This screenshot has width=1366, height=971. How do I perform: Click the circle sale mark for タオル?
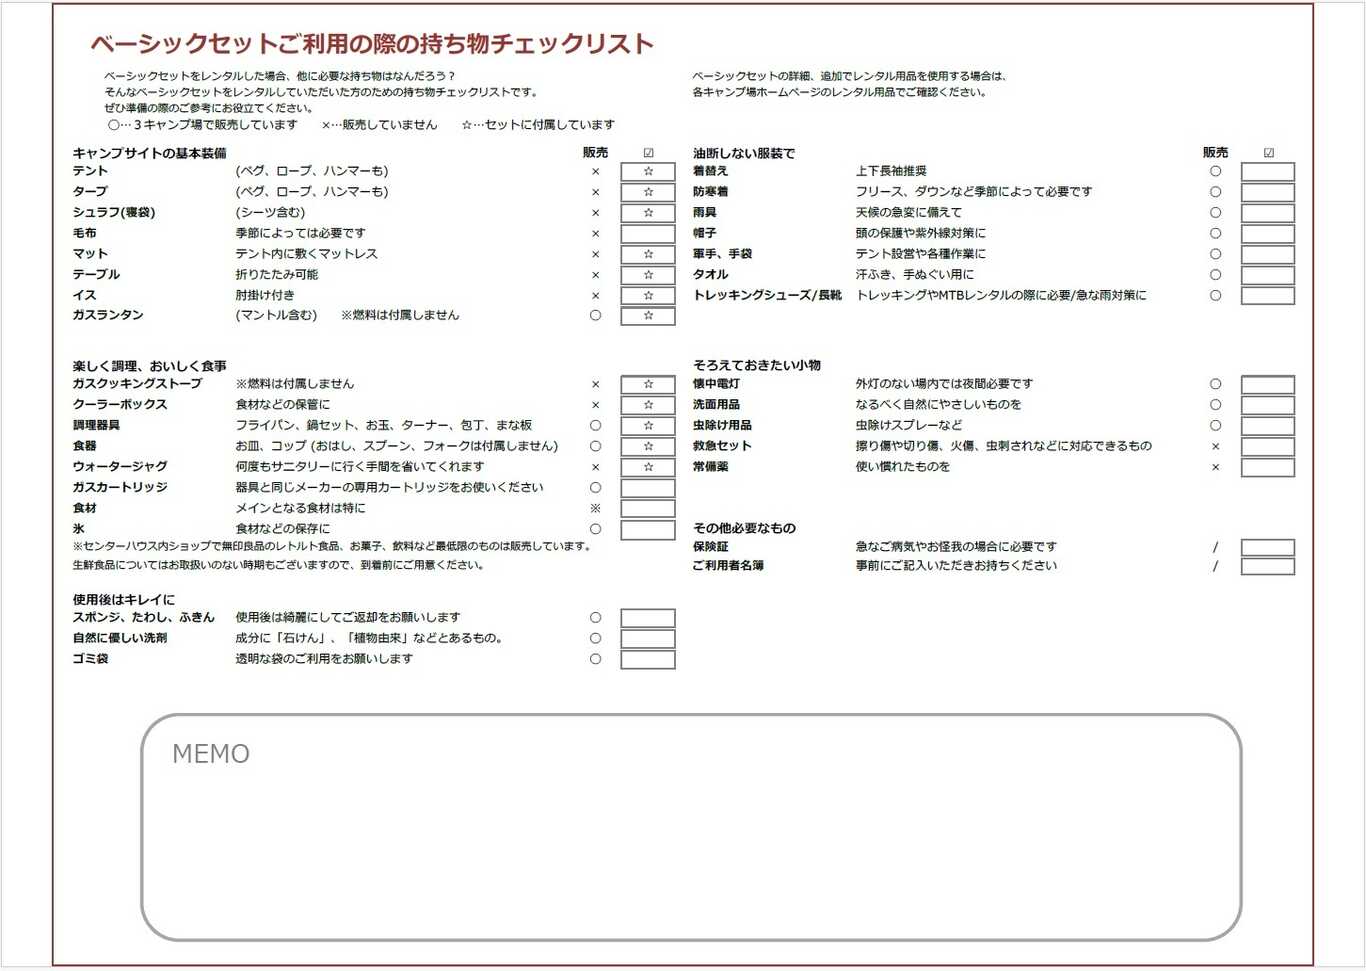pos(1215,275)
